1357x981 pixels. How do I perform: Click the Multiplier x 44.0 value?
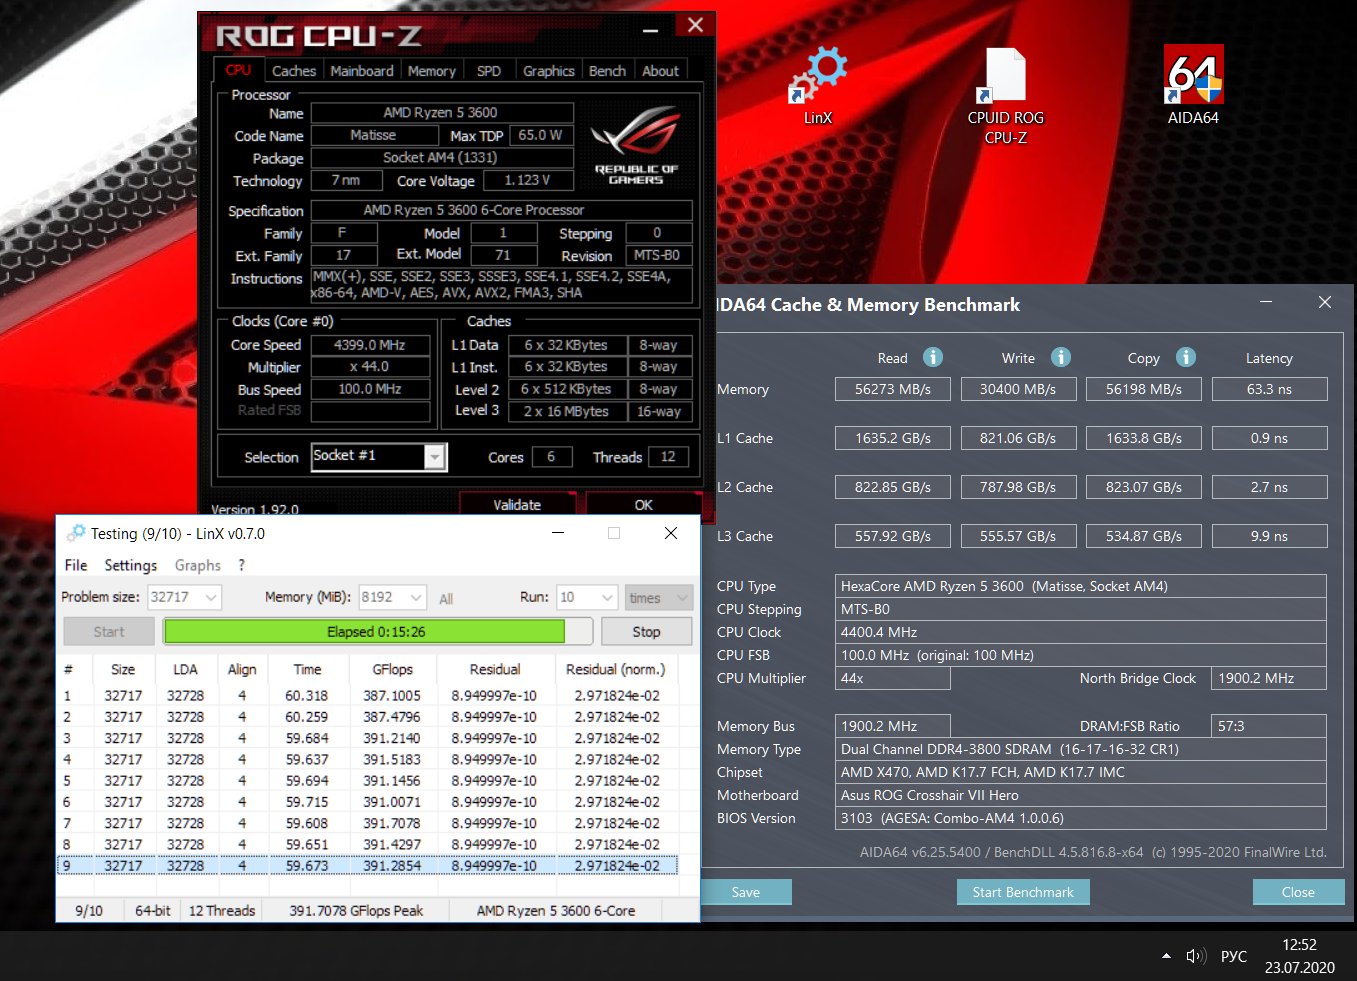370,367
